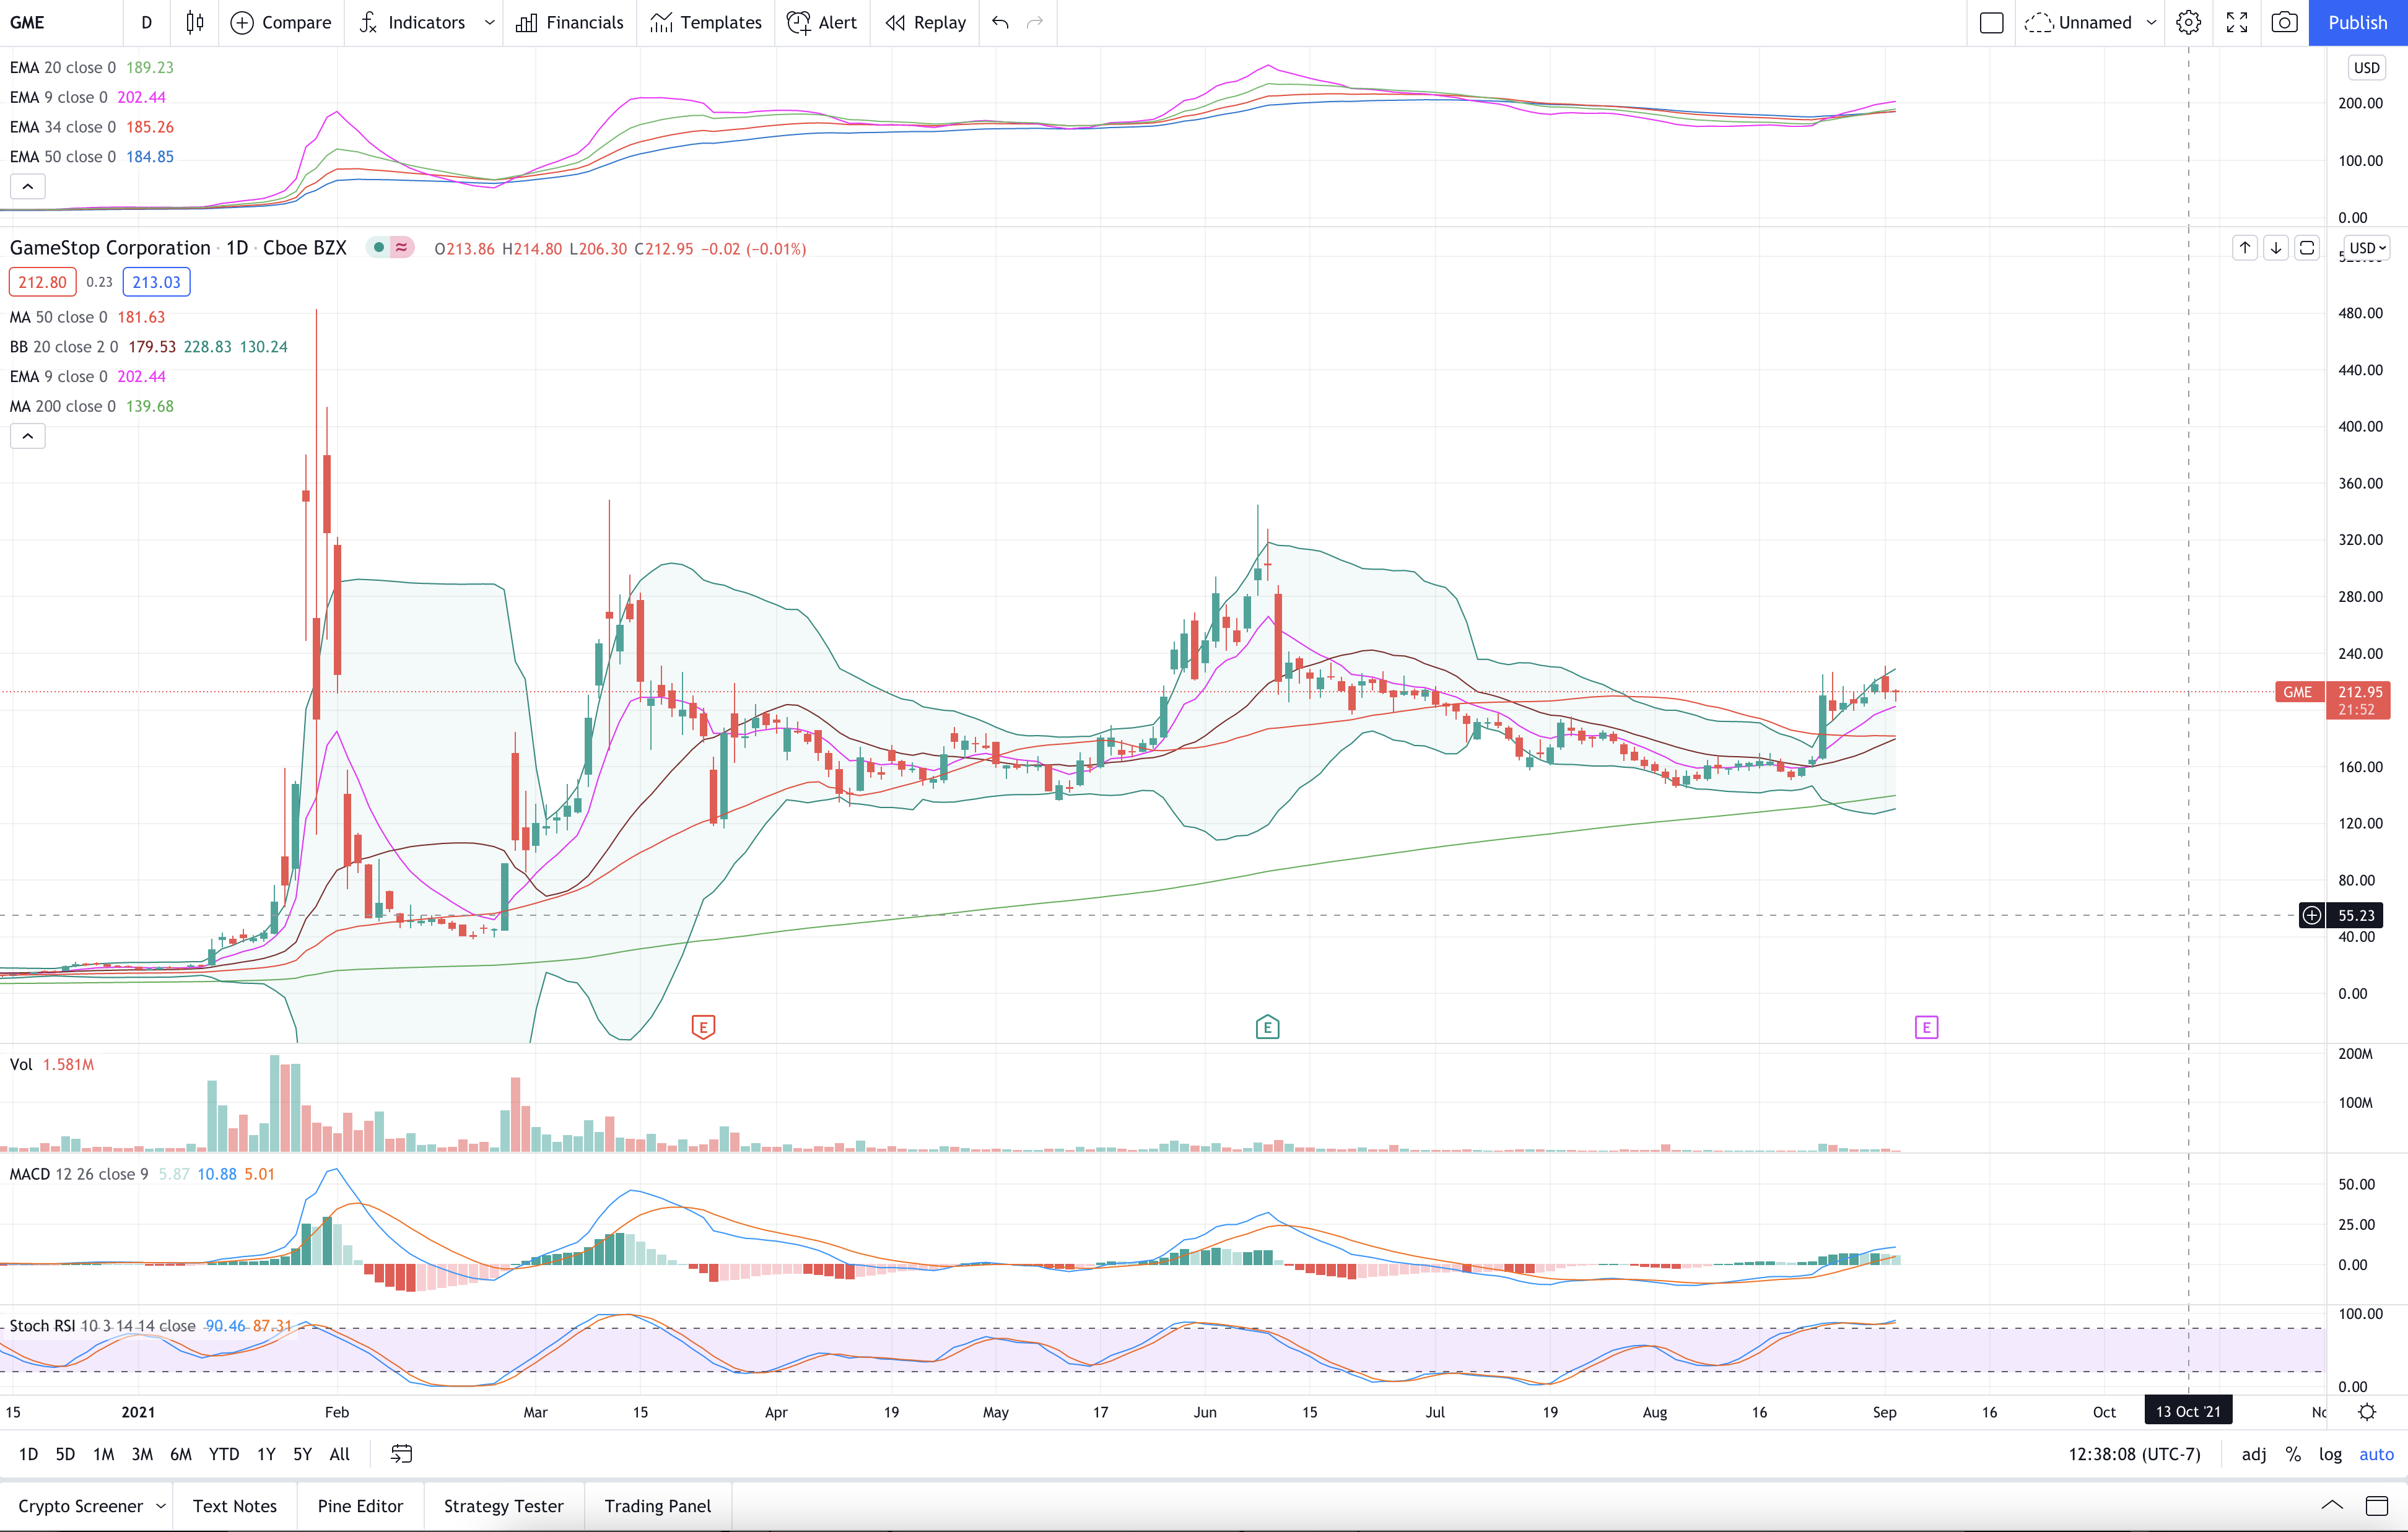2408x1532 pixels.
Task: Enter fullscreen mode
Action: pos(2237,22)
